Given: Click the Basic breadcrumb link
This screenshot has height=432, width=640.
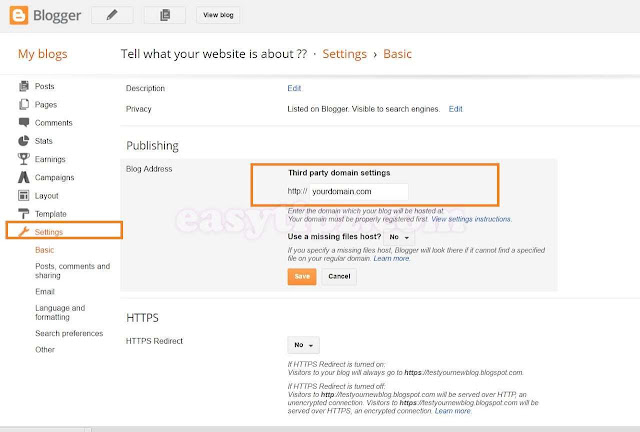Looking at the screenshot, I should (x=397, y=54).
